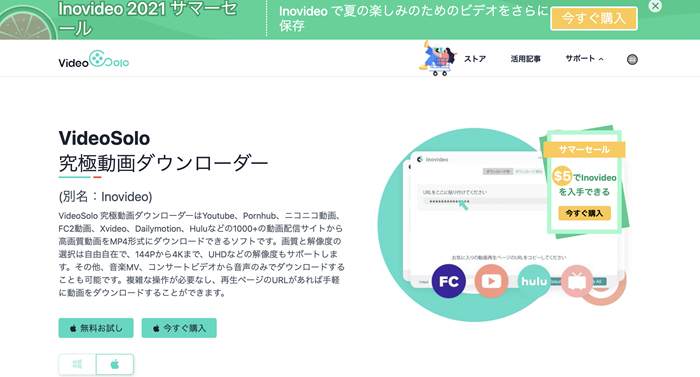Click the shopping cart illustration icon
The height and width of the screenshot is (377, 700).
438,59
